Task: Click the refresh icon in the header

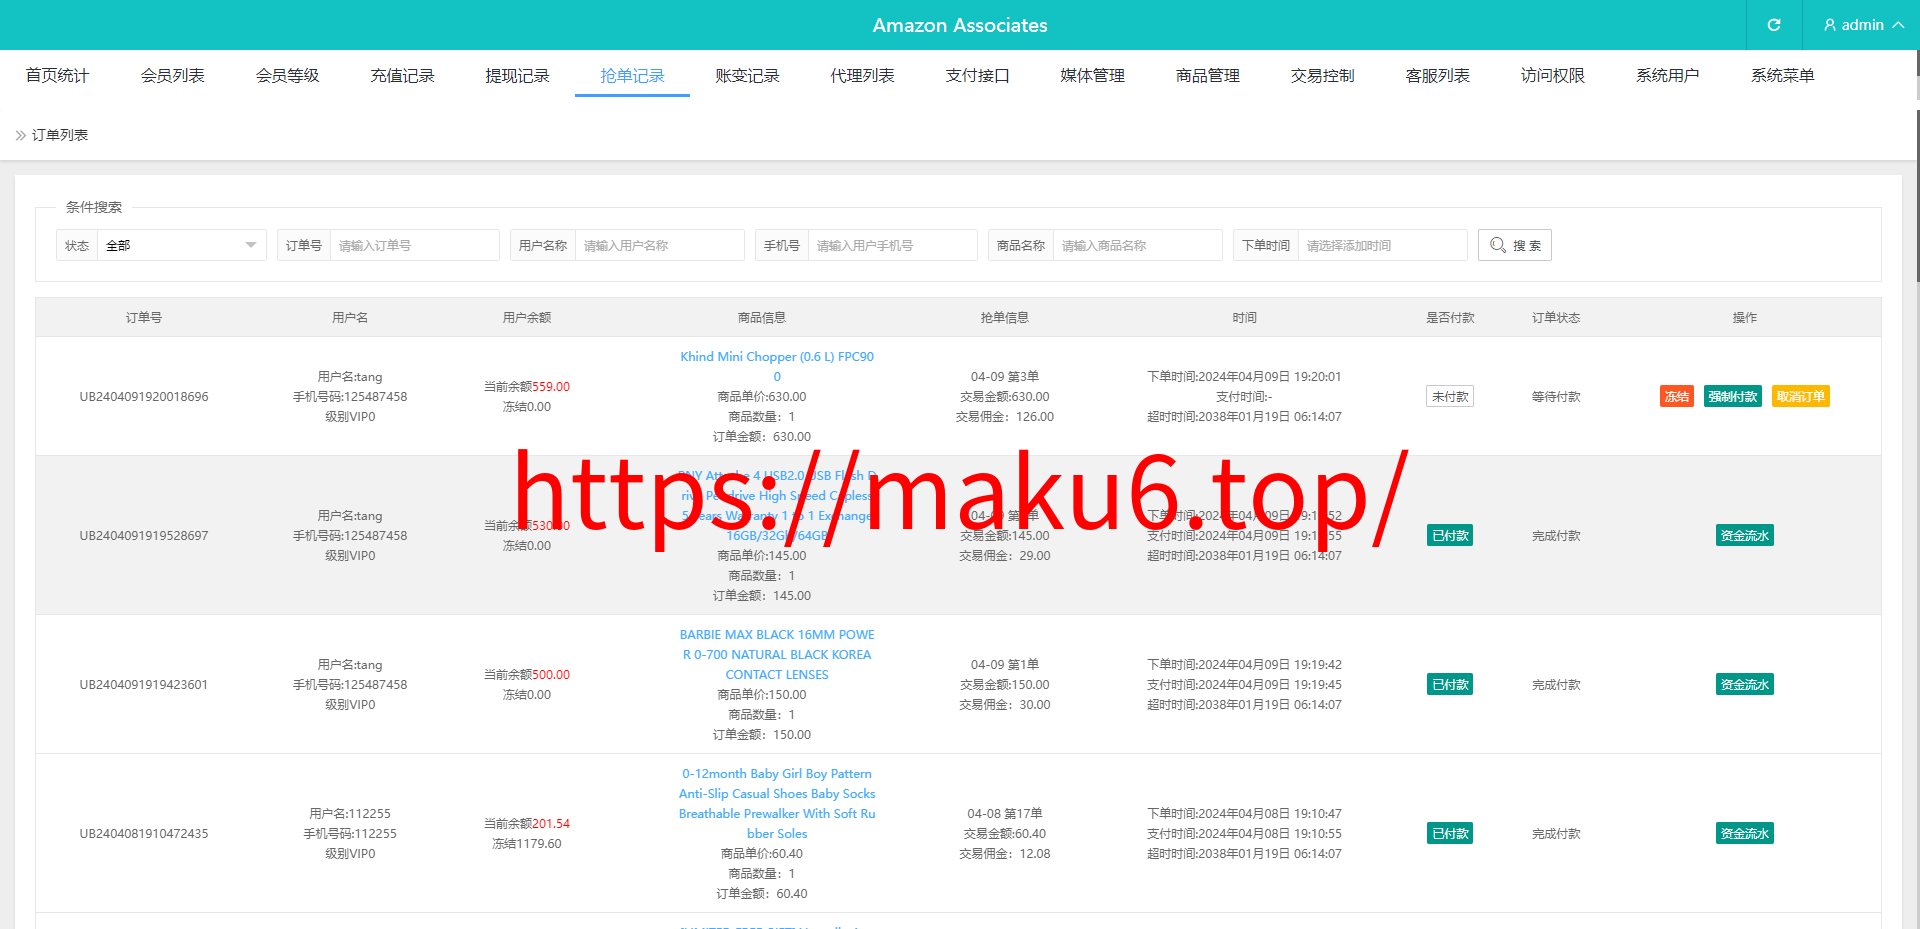Action: (1774, 25)
